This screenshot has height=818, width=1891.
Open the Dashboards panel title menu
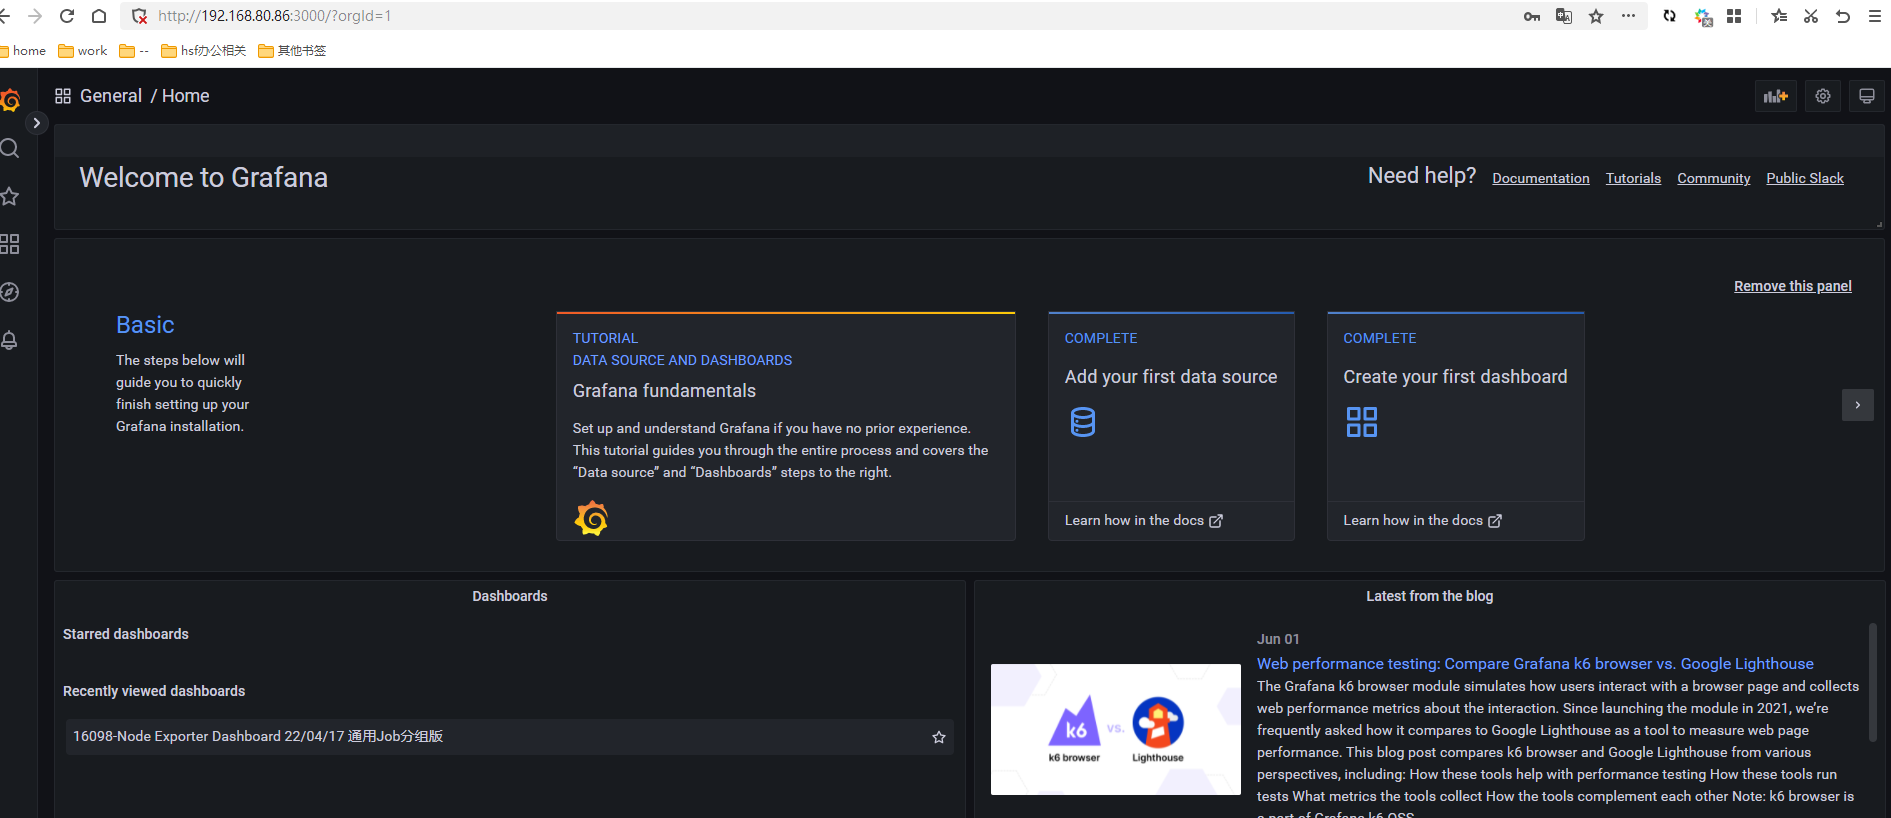[510, 596]
